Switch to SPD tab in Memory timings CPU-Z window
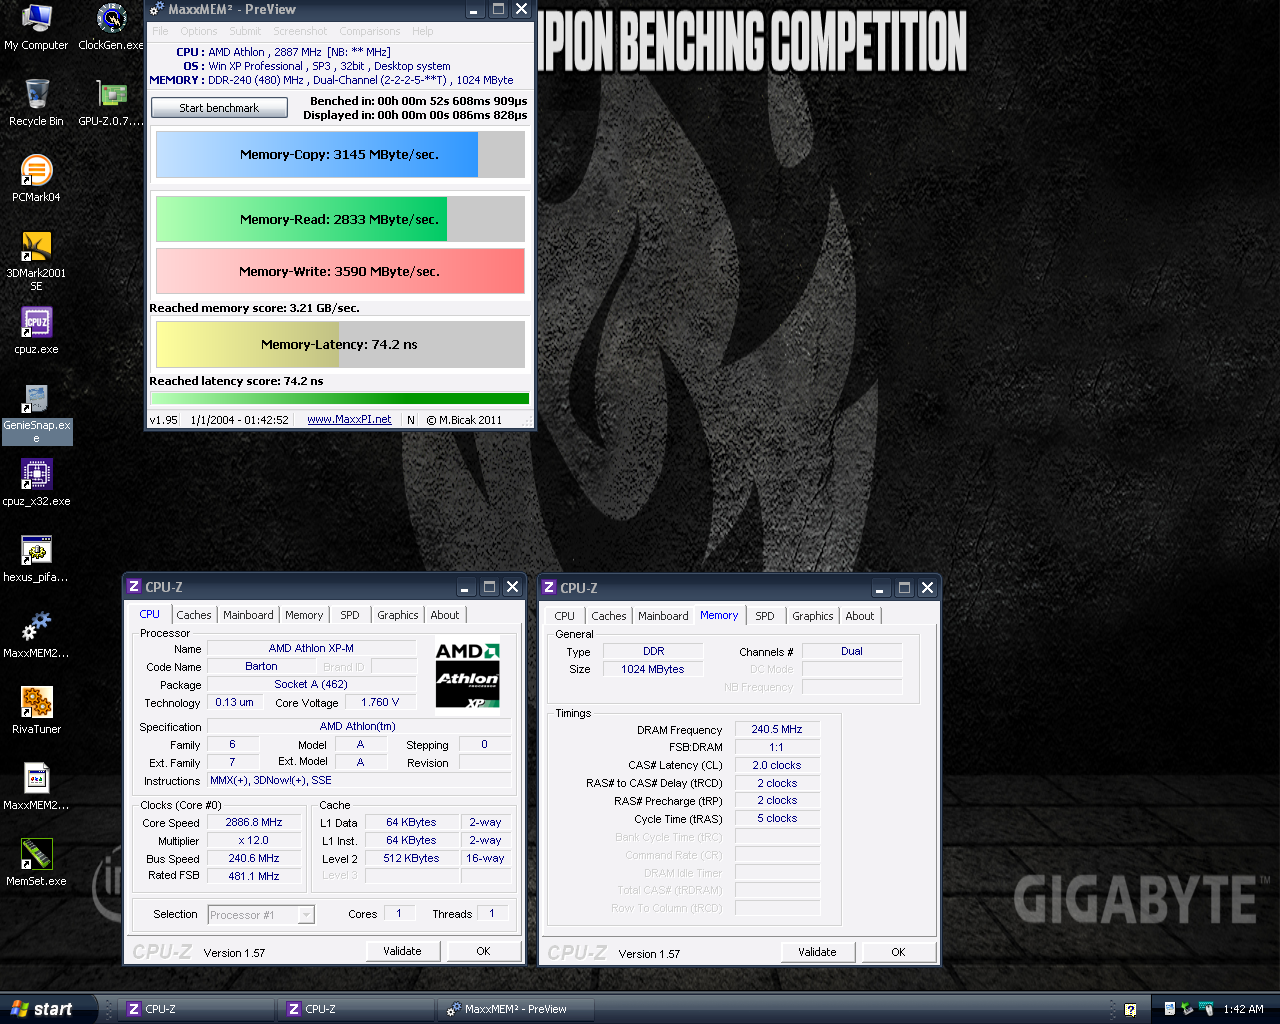 point(765,616)
